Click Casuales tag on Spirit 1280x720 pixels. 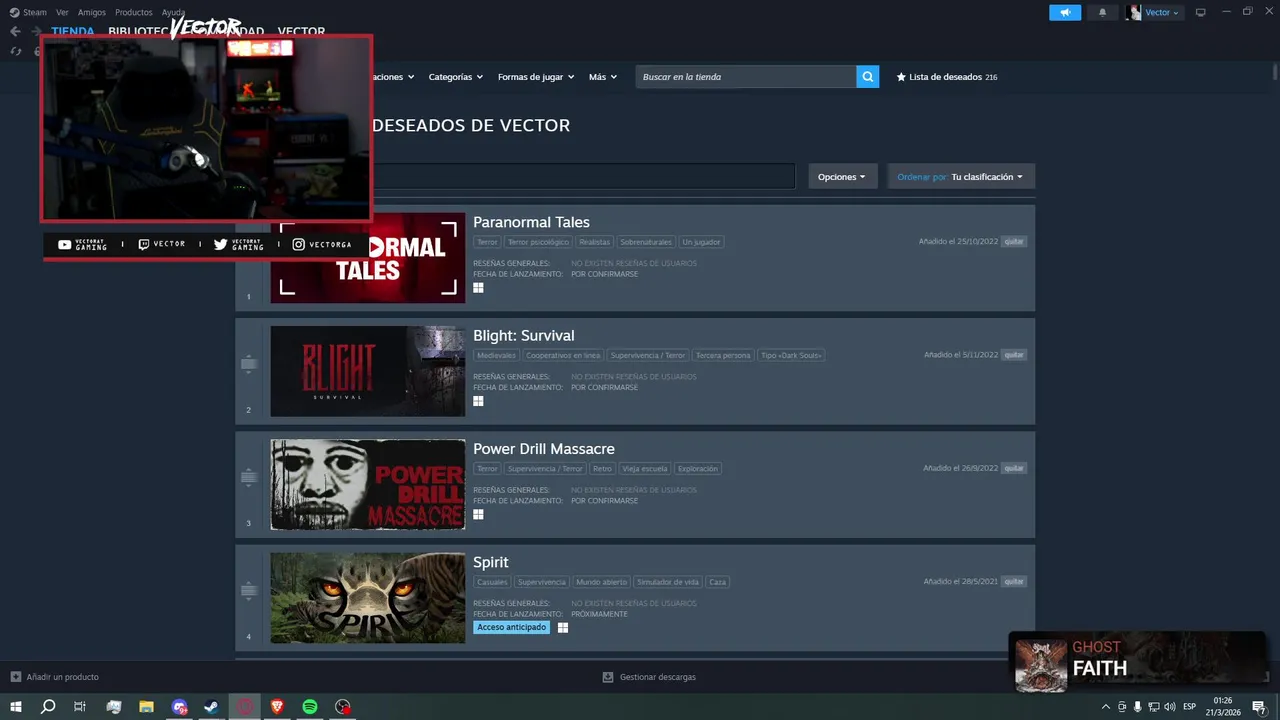coord(492,581)
